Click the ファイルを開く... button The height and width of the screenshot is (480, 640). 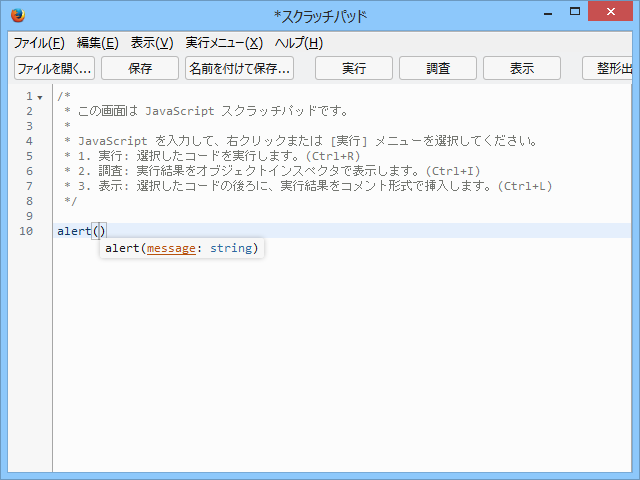tap(54, 68)
